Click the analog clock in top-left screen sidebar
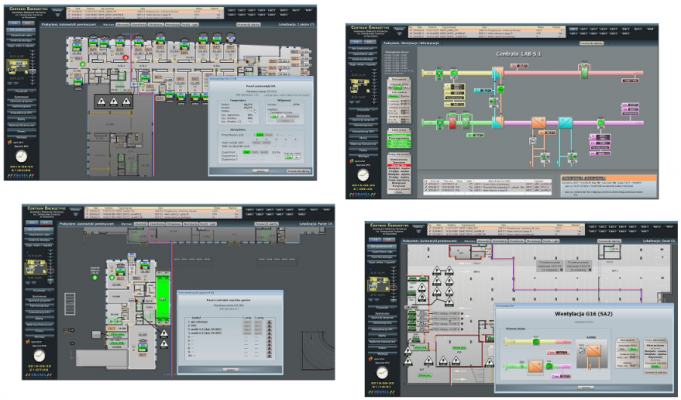Viewport: 681px width, 400px height. click(19, 157)
